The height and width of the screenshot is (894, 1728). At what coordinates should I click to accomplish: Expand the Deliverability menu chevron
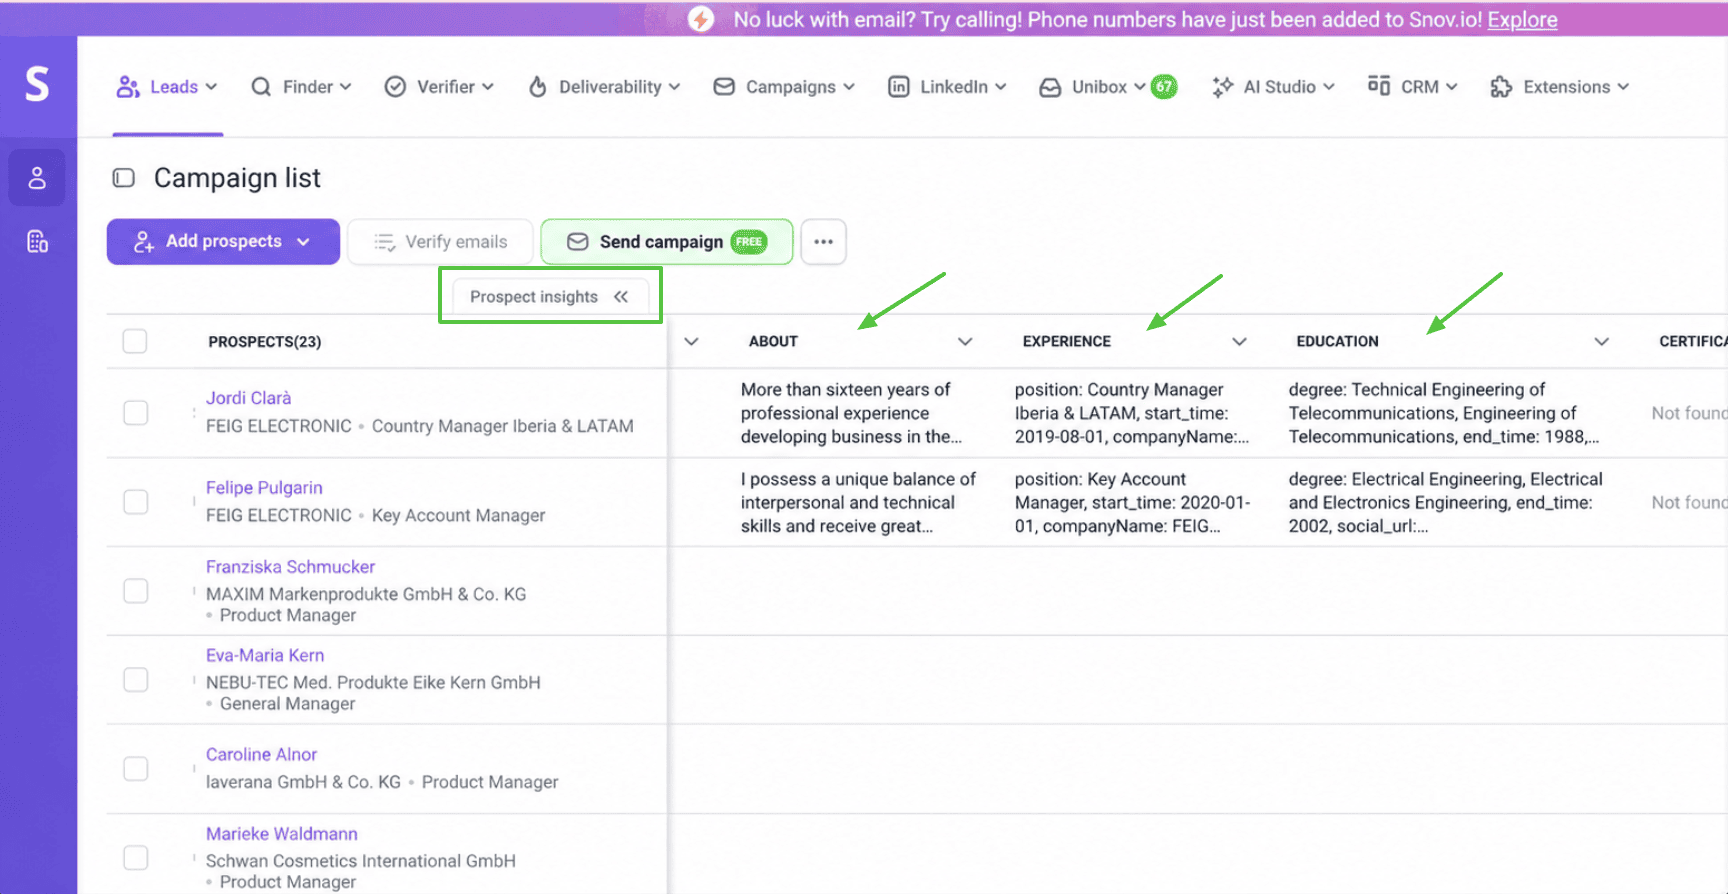[674, 87]
